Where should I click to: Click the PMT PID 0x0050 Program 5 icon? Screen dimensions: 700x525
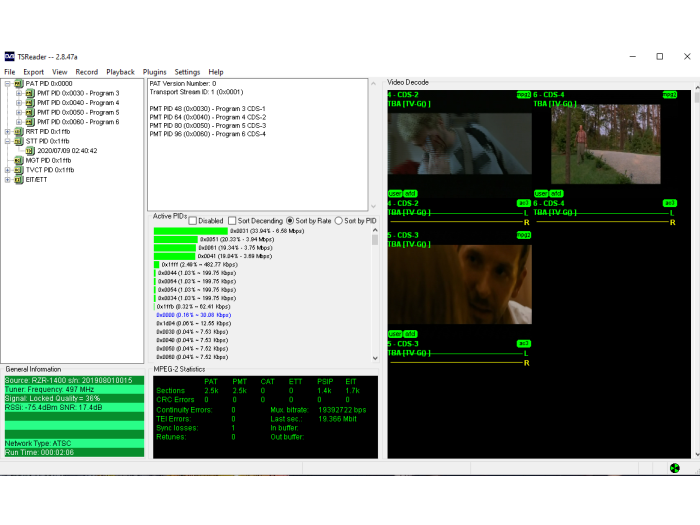30,112
